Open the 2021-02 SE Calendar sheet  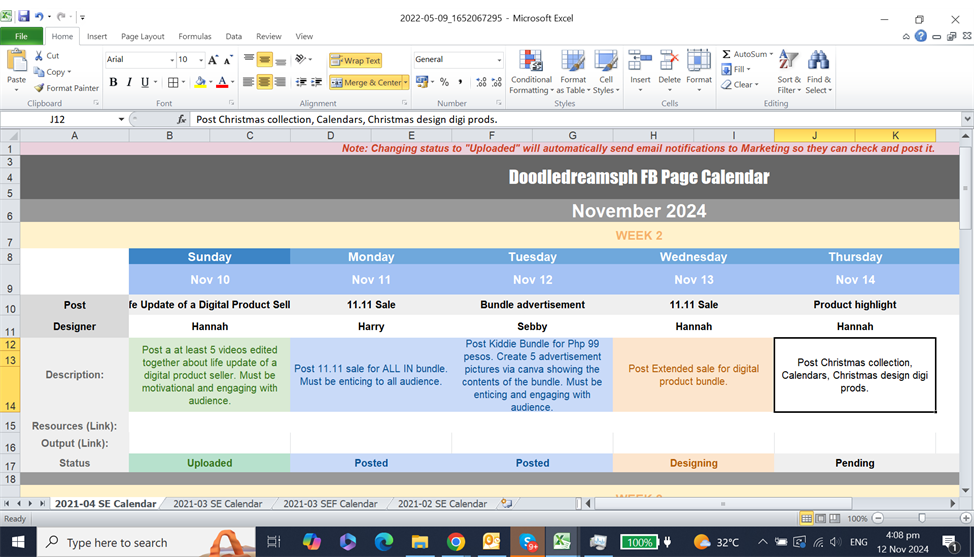442,504
